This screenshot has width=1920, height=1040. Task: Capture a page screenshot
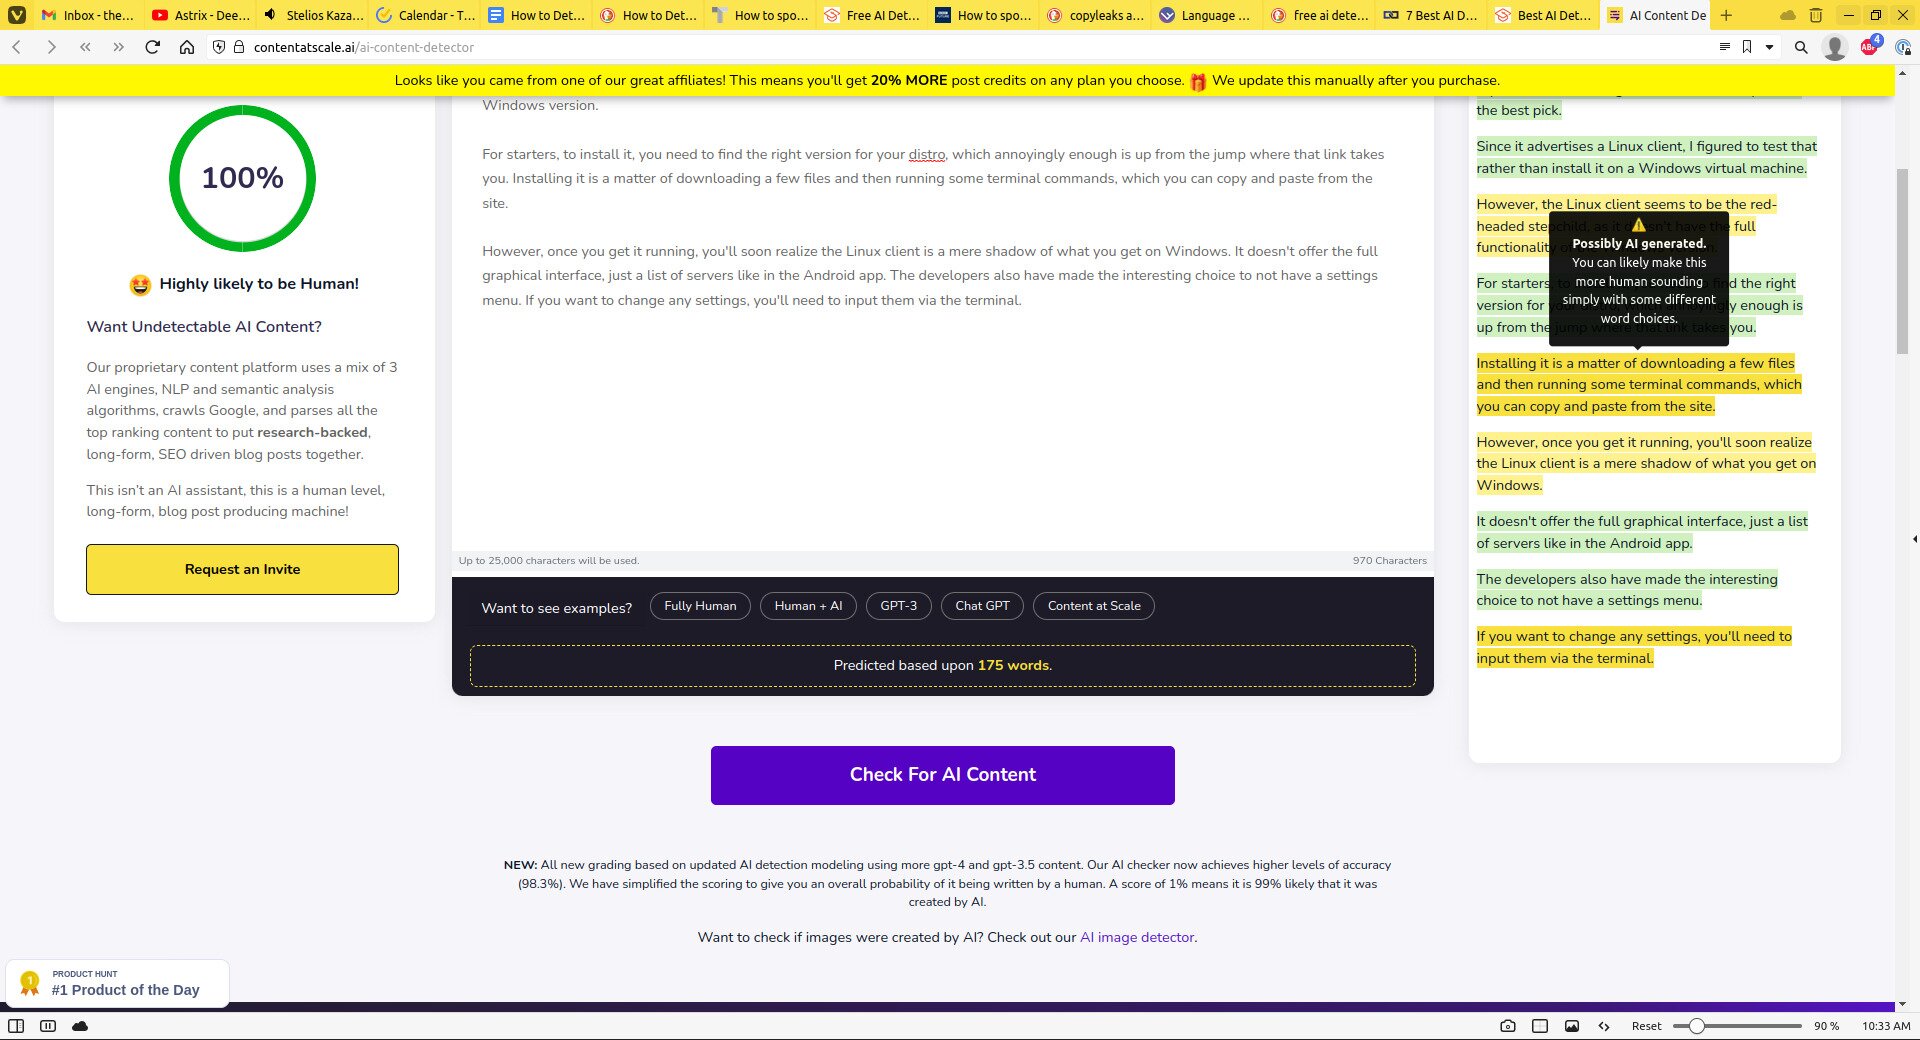point(1508,1026)
